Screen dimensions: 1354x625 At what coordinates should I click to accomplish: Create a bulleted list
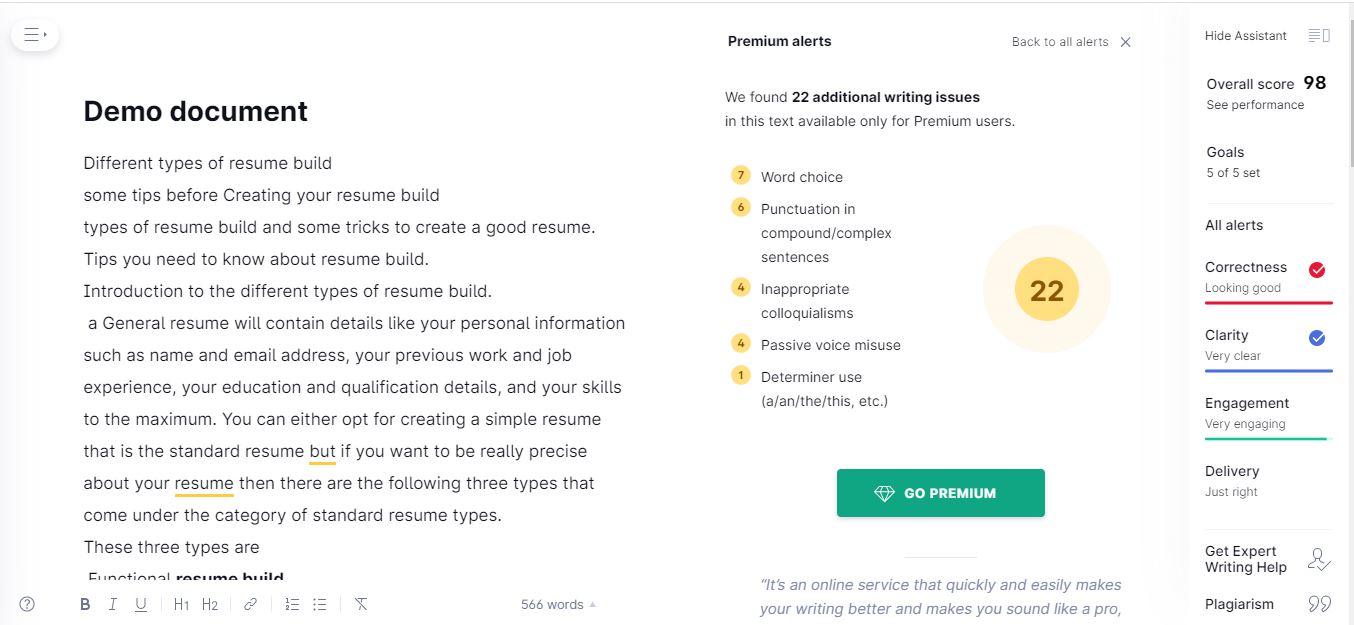320,604
